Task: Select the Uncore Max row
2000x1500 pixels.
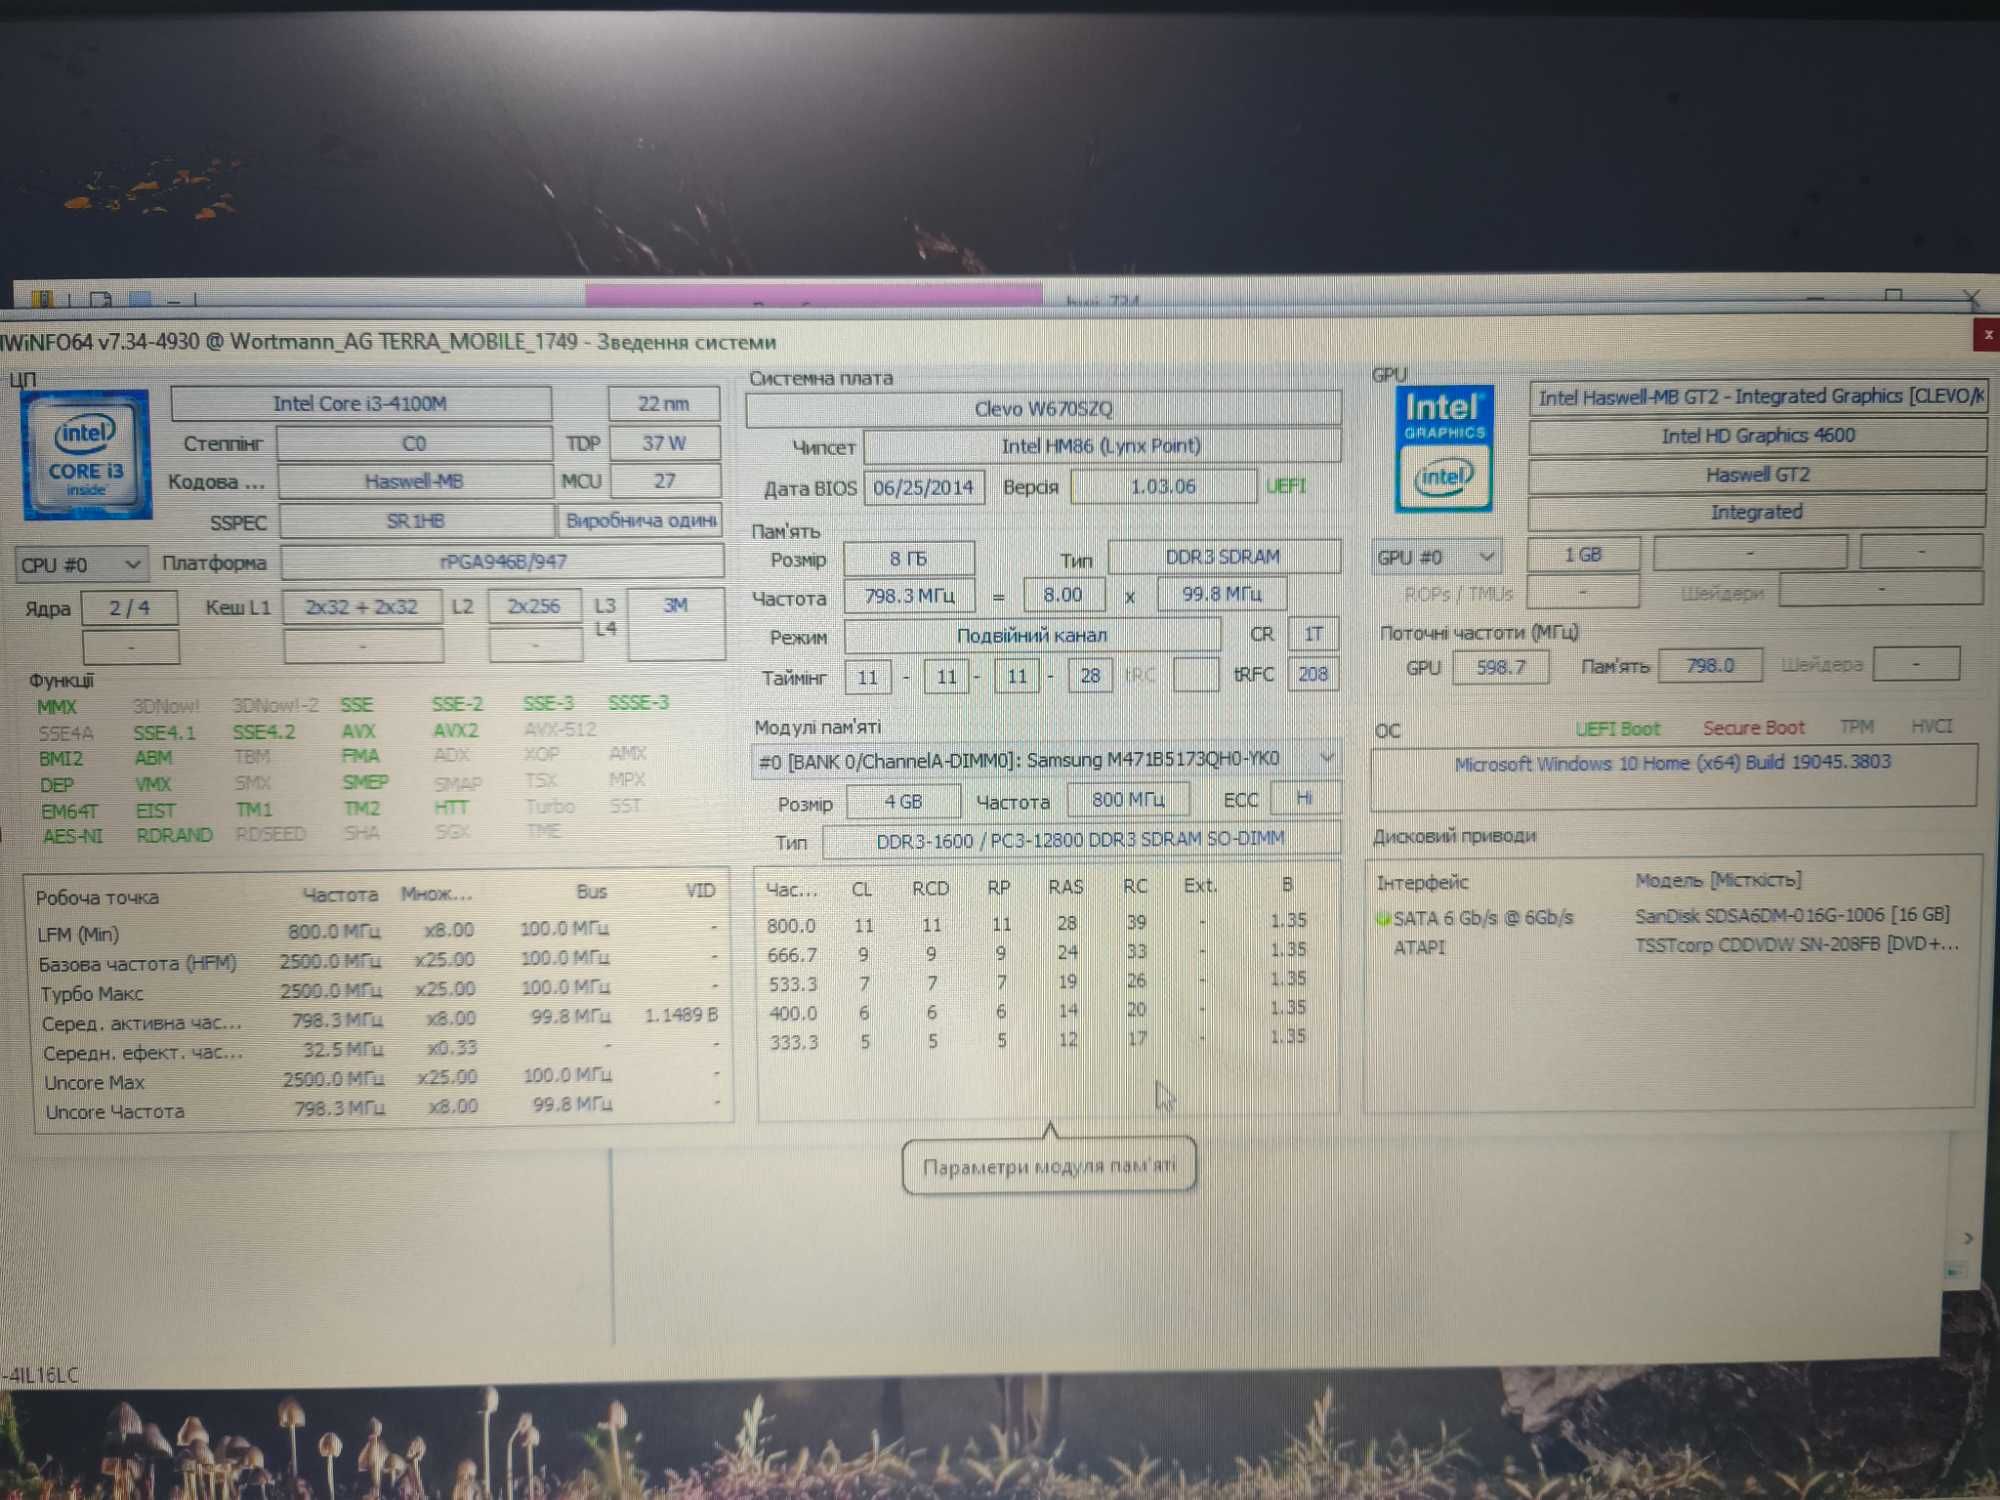Action: pyautogui.click(x=380, y=1079)
